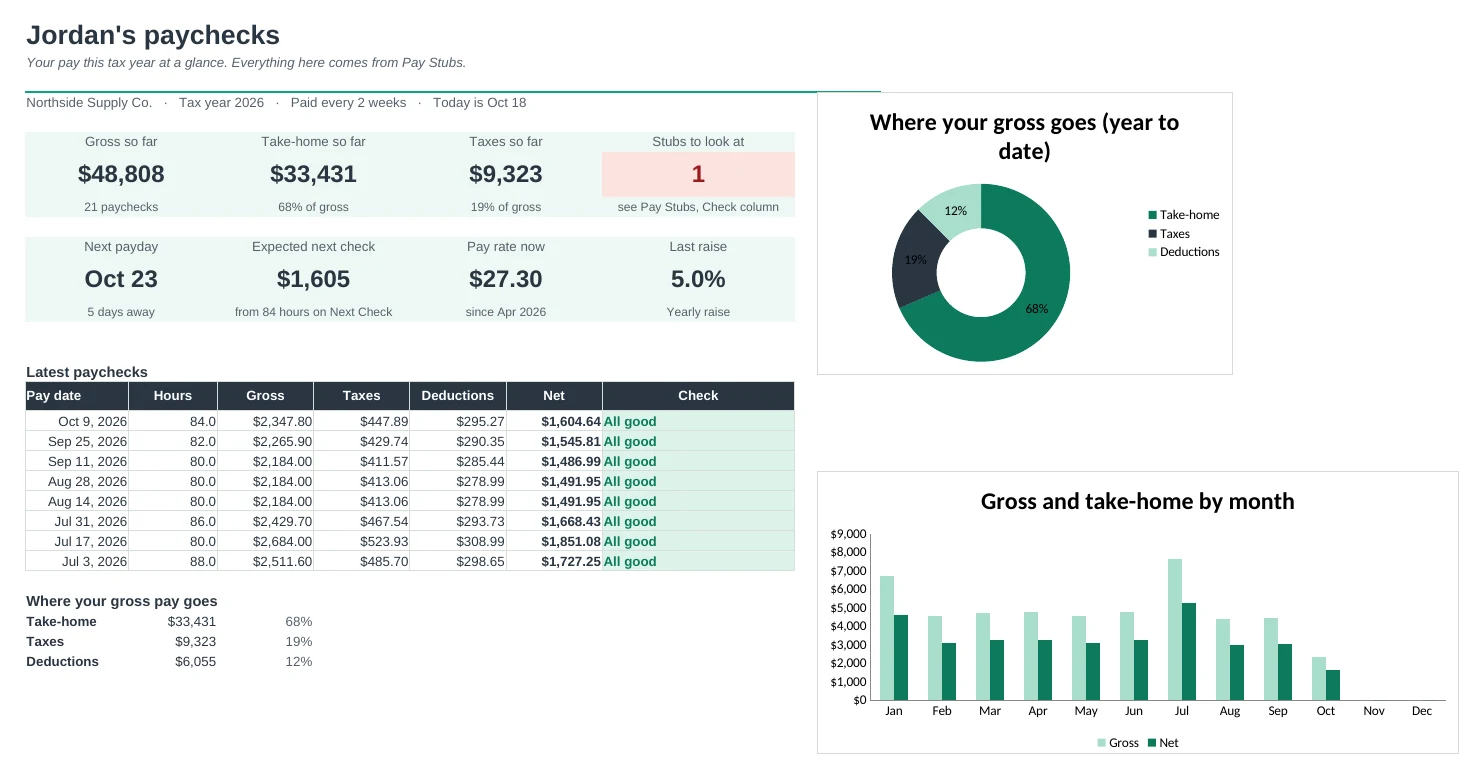
Task: Select the large $33,431 take-home so far figure
Action: click(313, 174)
